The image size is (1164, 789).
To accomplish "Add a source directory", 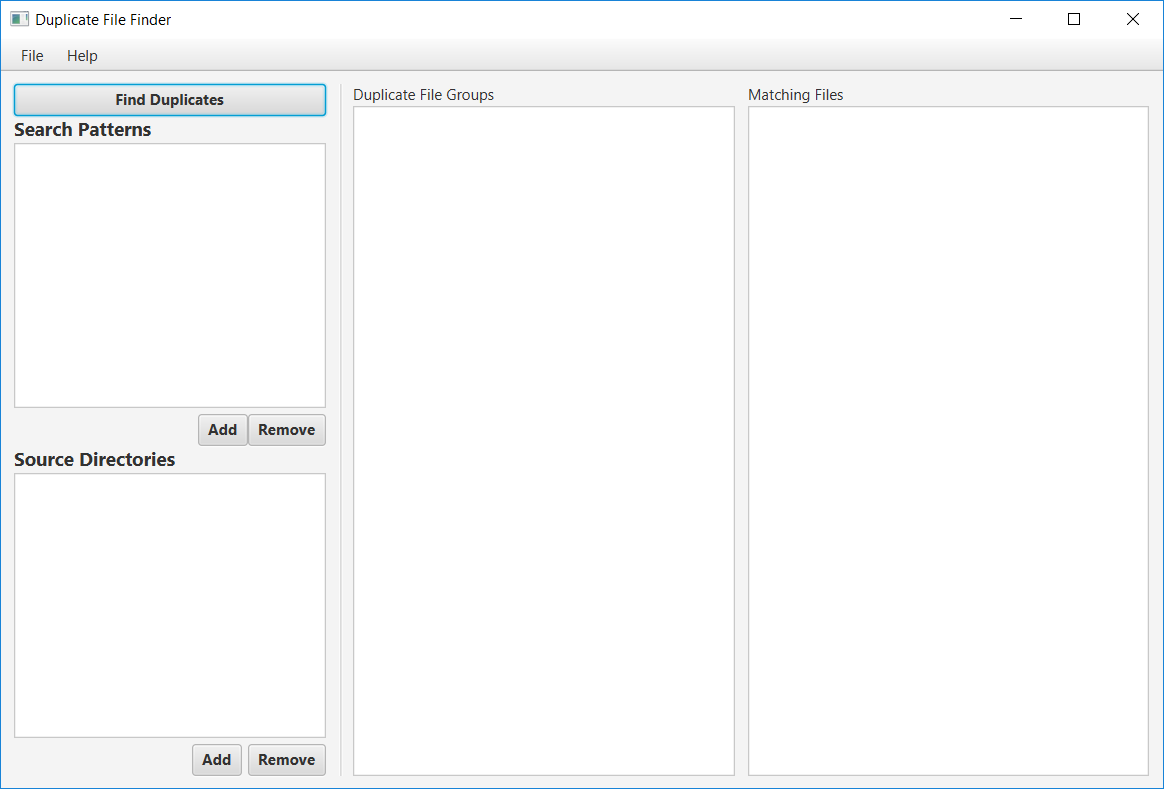I will (217, 759).
